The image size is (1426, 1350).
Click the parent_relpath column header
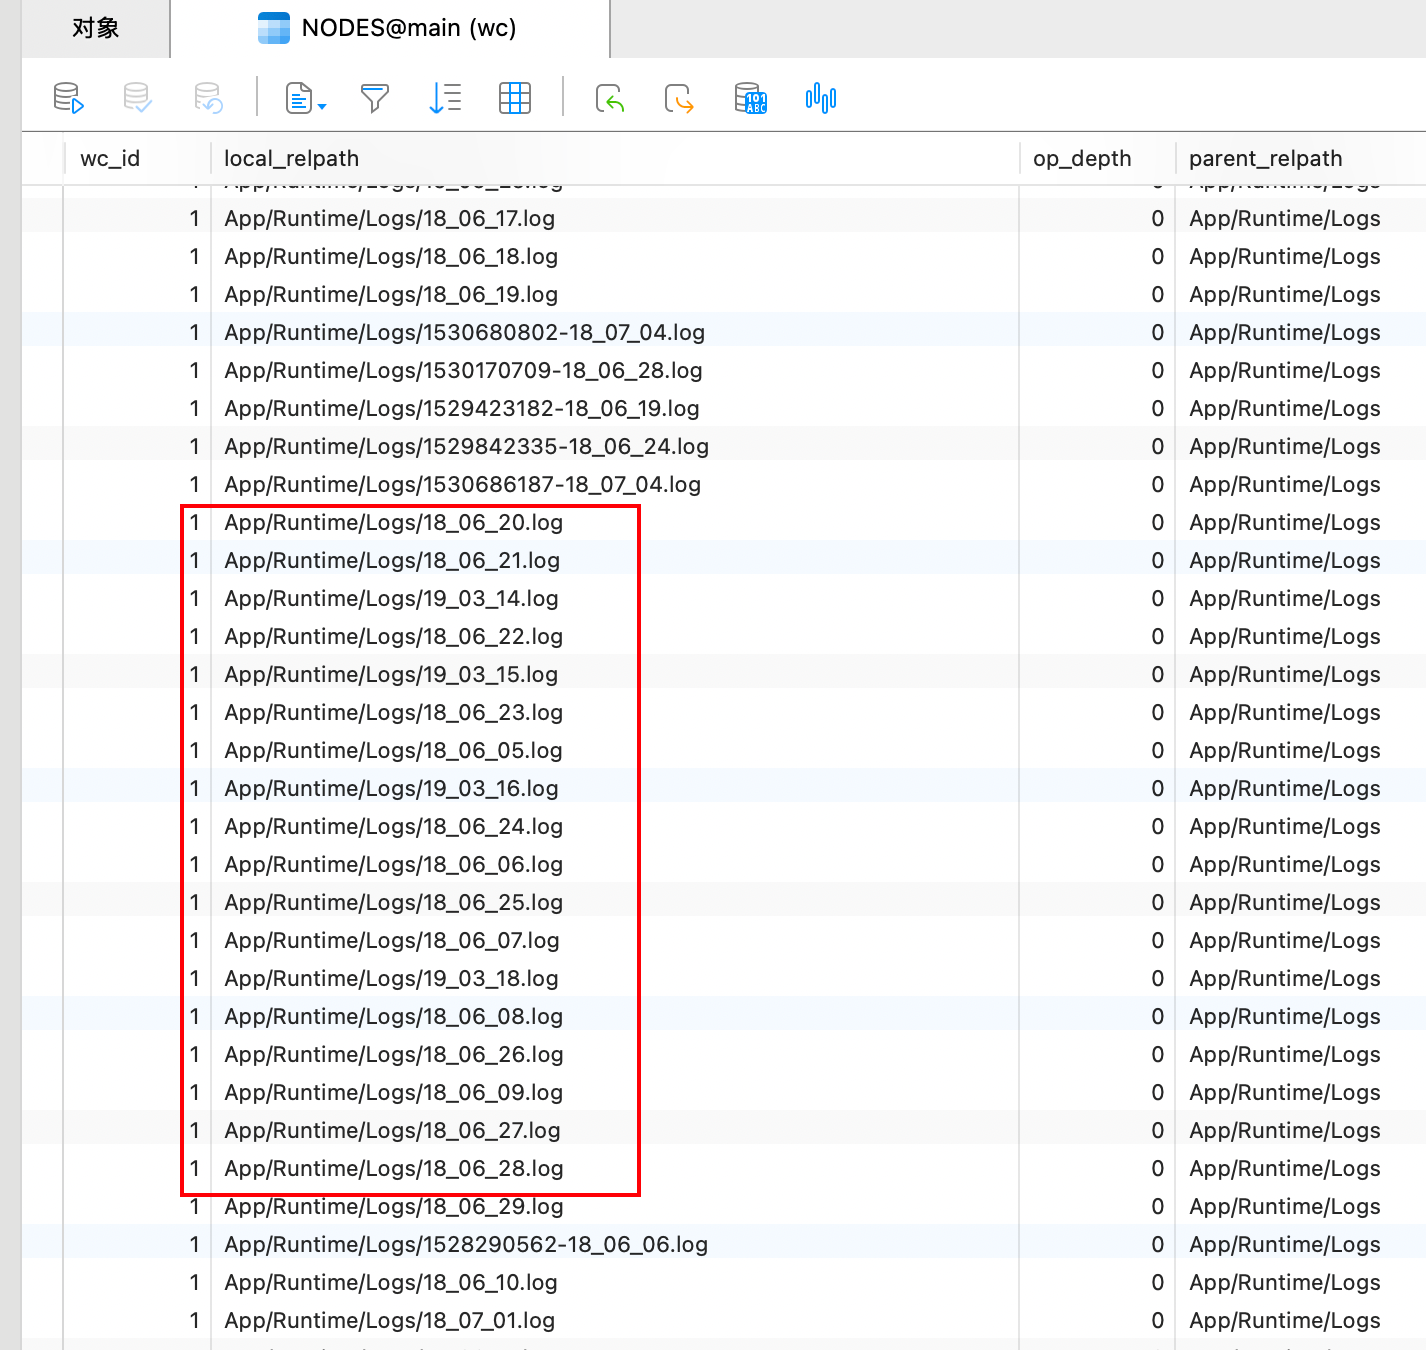[x=1301, y=158]
